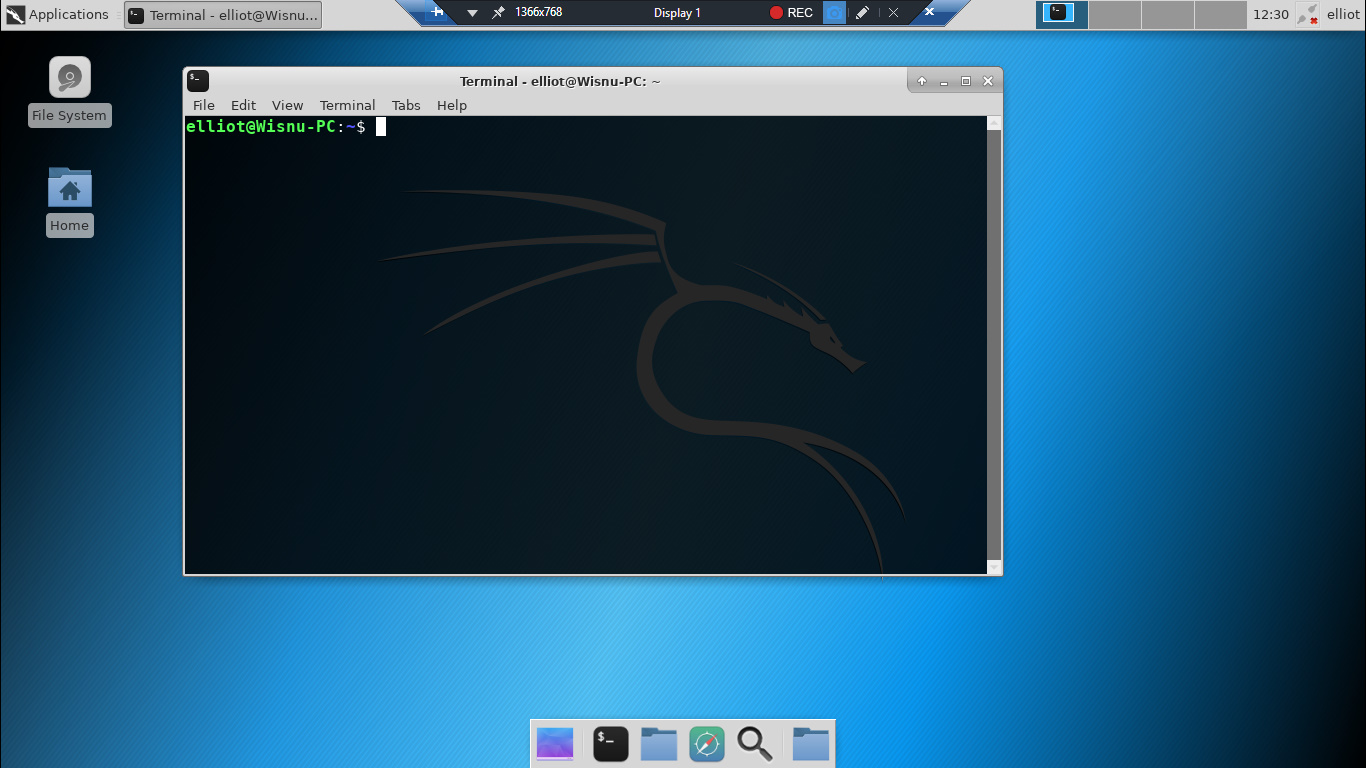The image size is (1366, 768).
Task: Switch to active workspace one in switcher
Action: pyautogui.click(x=1062, y=14)
